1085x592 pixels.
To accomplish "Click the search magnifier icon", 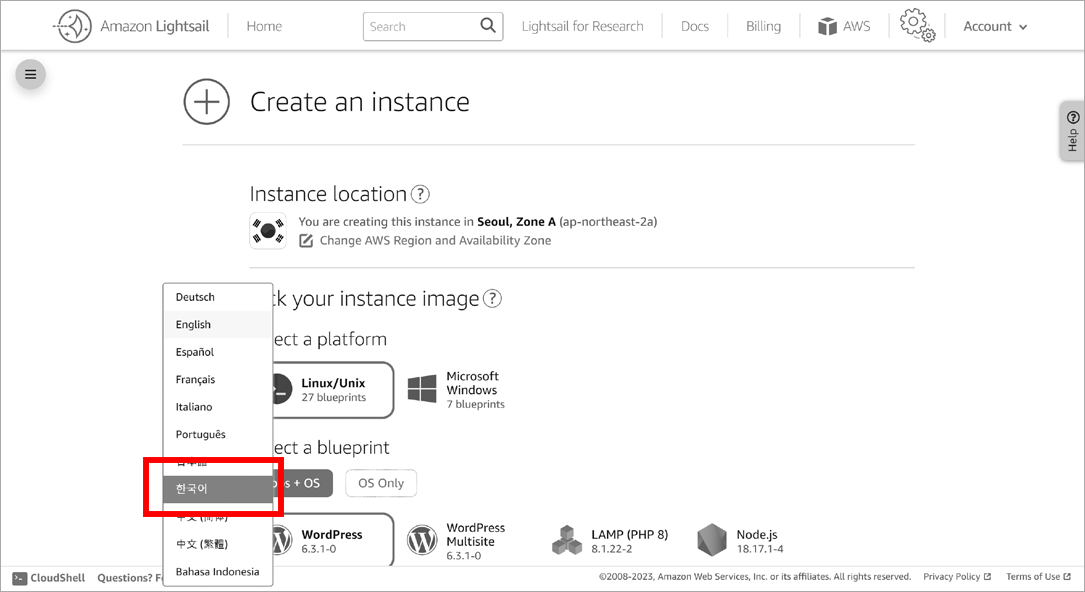I will (x=488, y=26).
